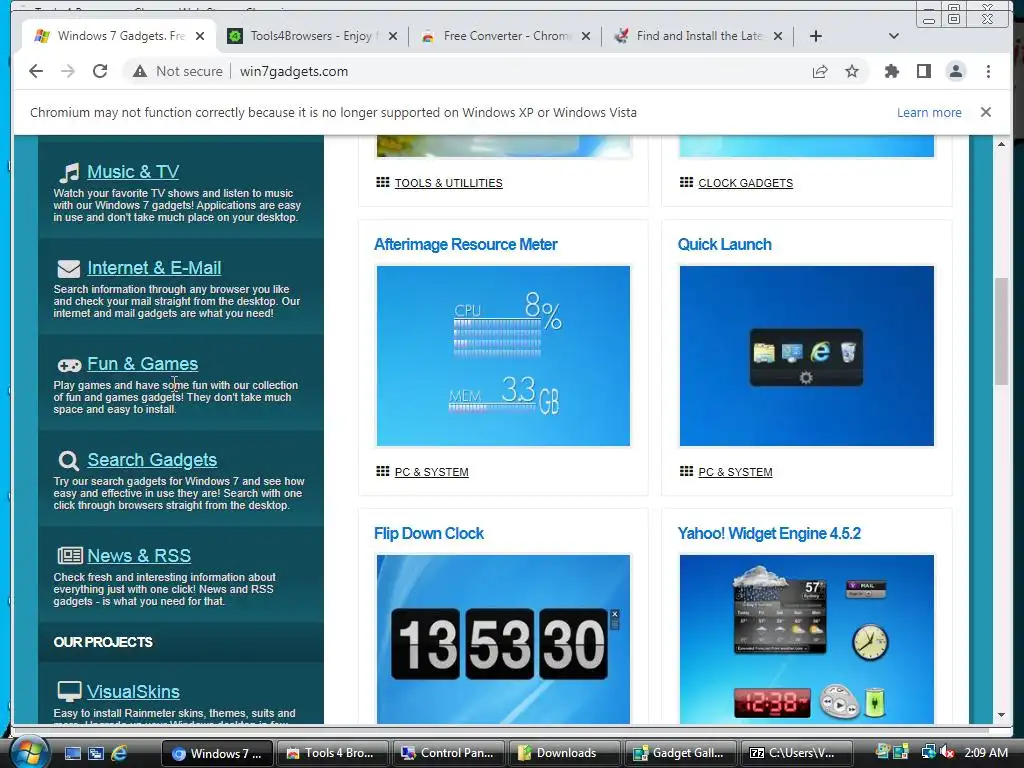Click the Music & TV note icon

[x=69, y=172]
